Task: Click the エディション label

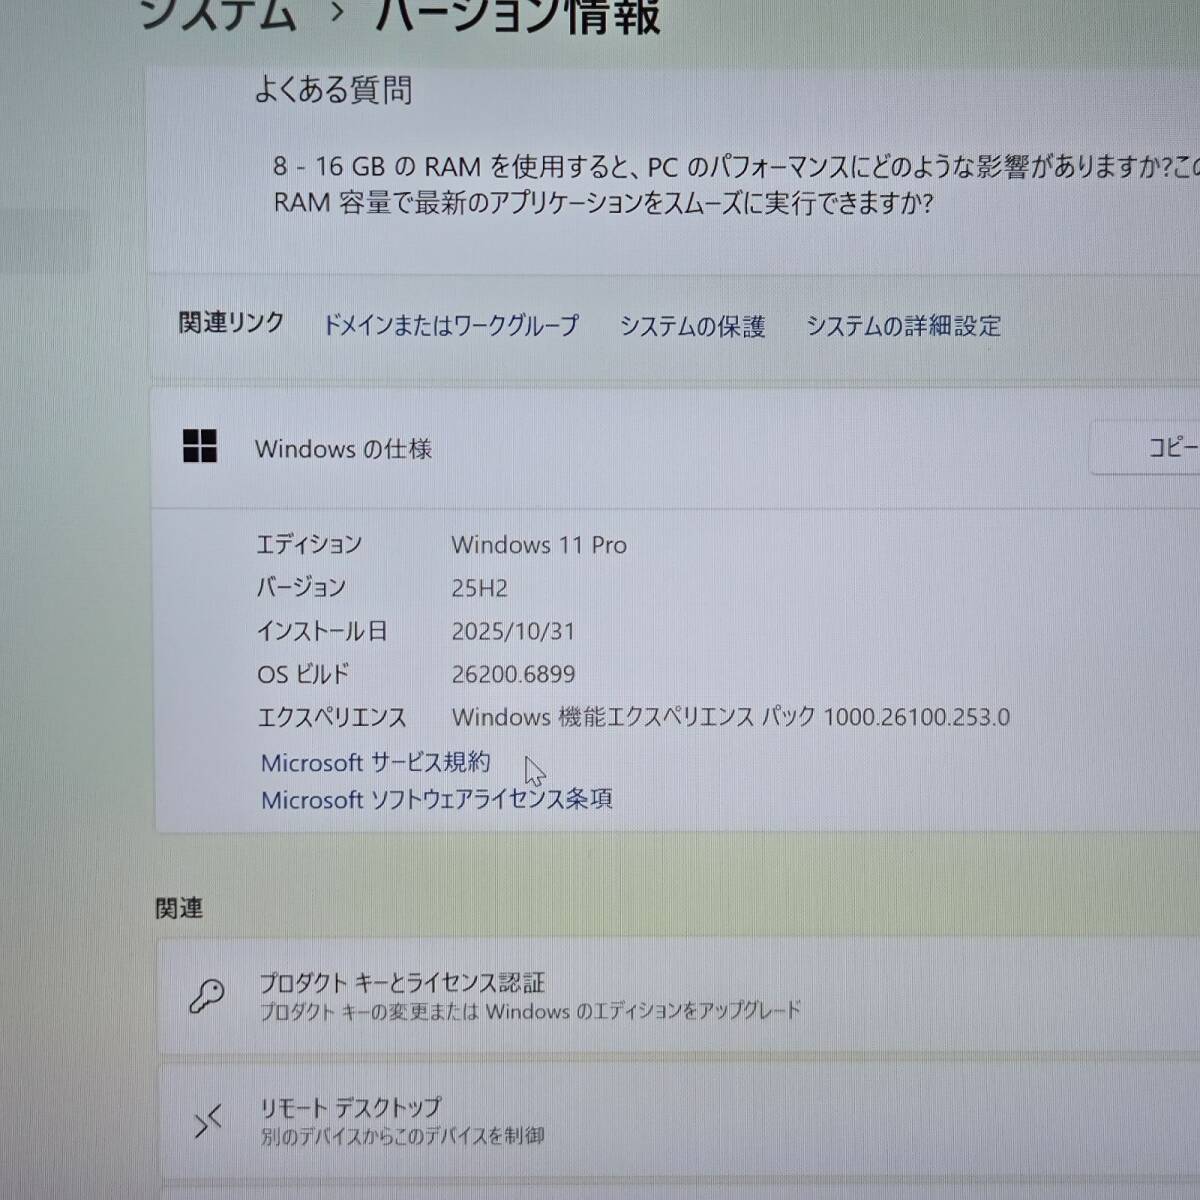Action: click(x=309, y=544)
